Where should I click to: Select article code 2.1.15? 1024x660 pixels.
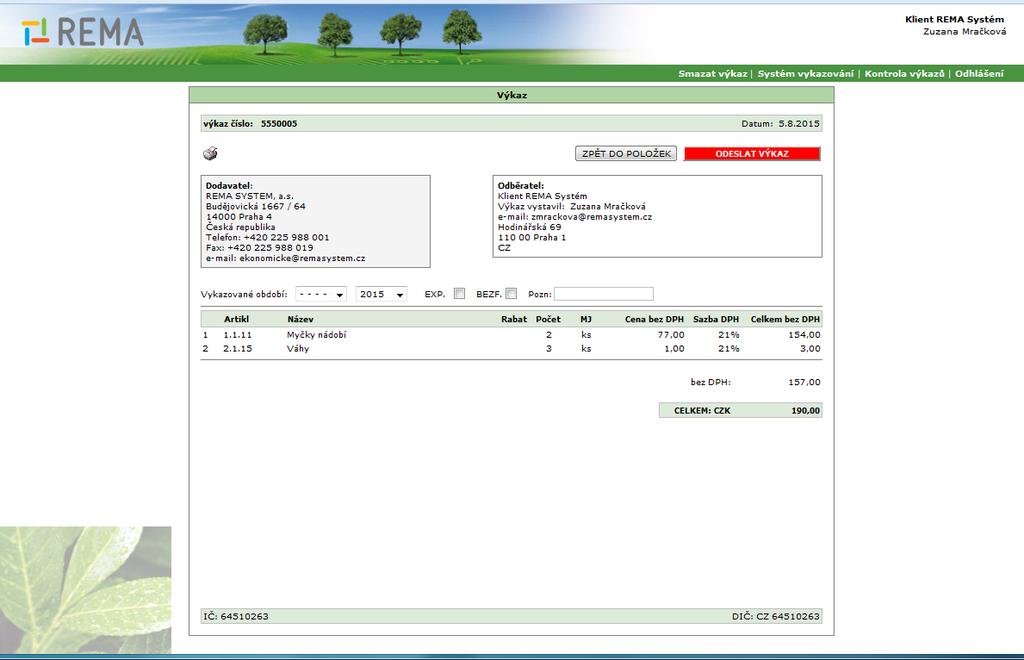237,349
